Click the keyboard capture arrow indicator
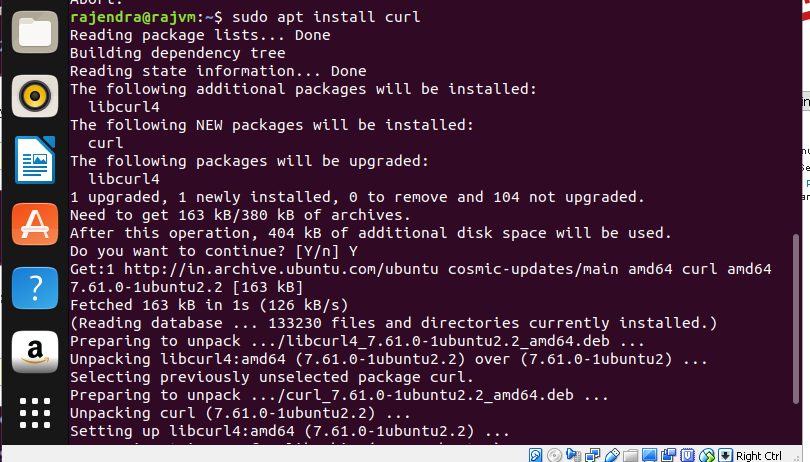Image resolution: width=810 pixels, height=462 pixels. [x=724, y=455]
